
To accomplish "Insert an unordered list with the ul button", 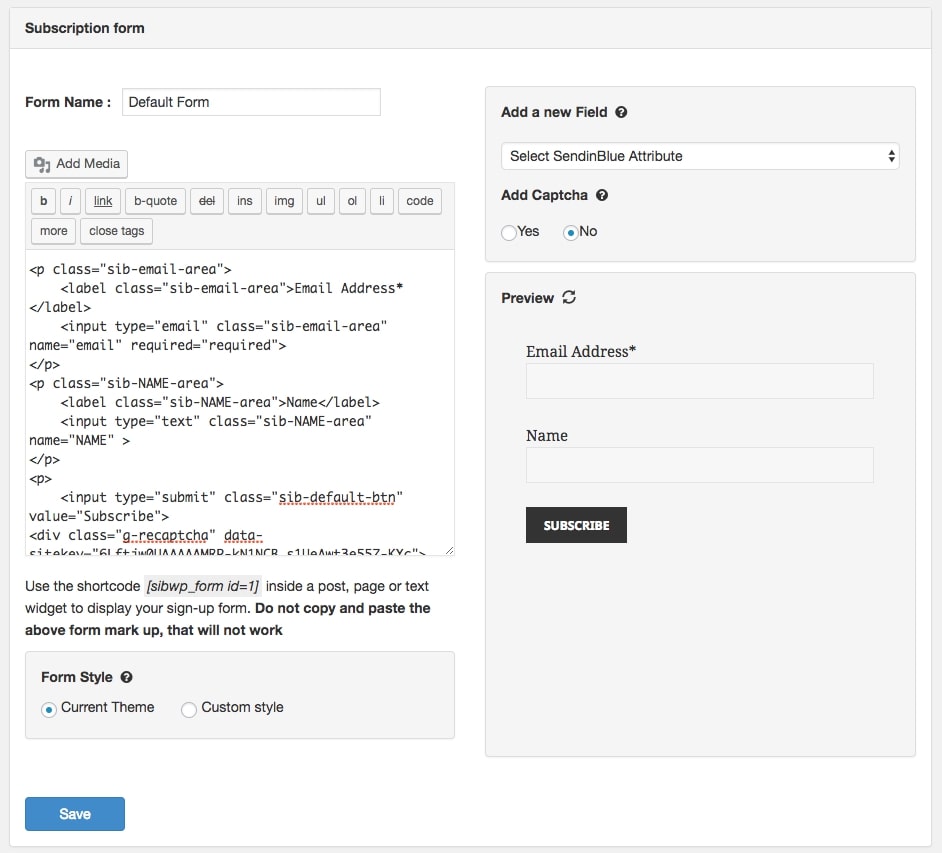I will click(x=320, y=201).
